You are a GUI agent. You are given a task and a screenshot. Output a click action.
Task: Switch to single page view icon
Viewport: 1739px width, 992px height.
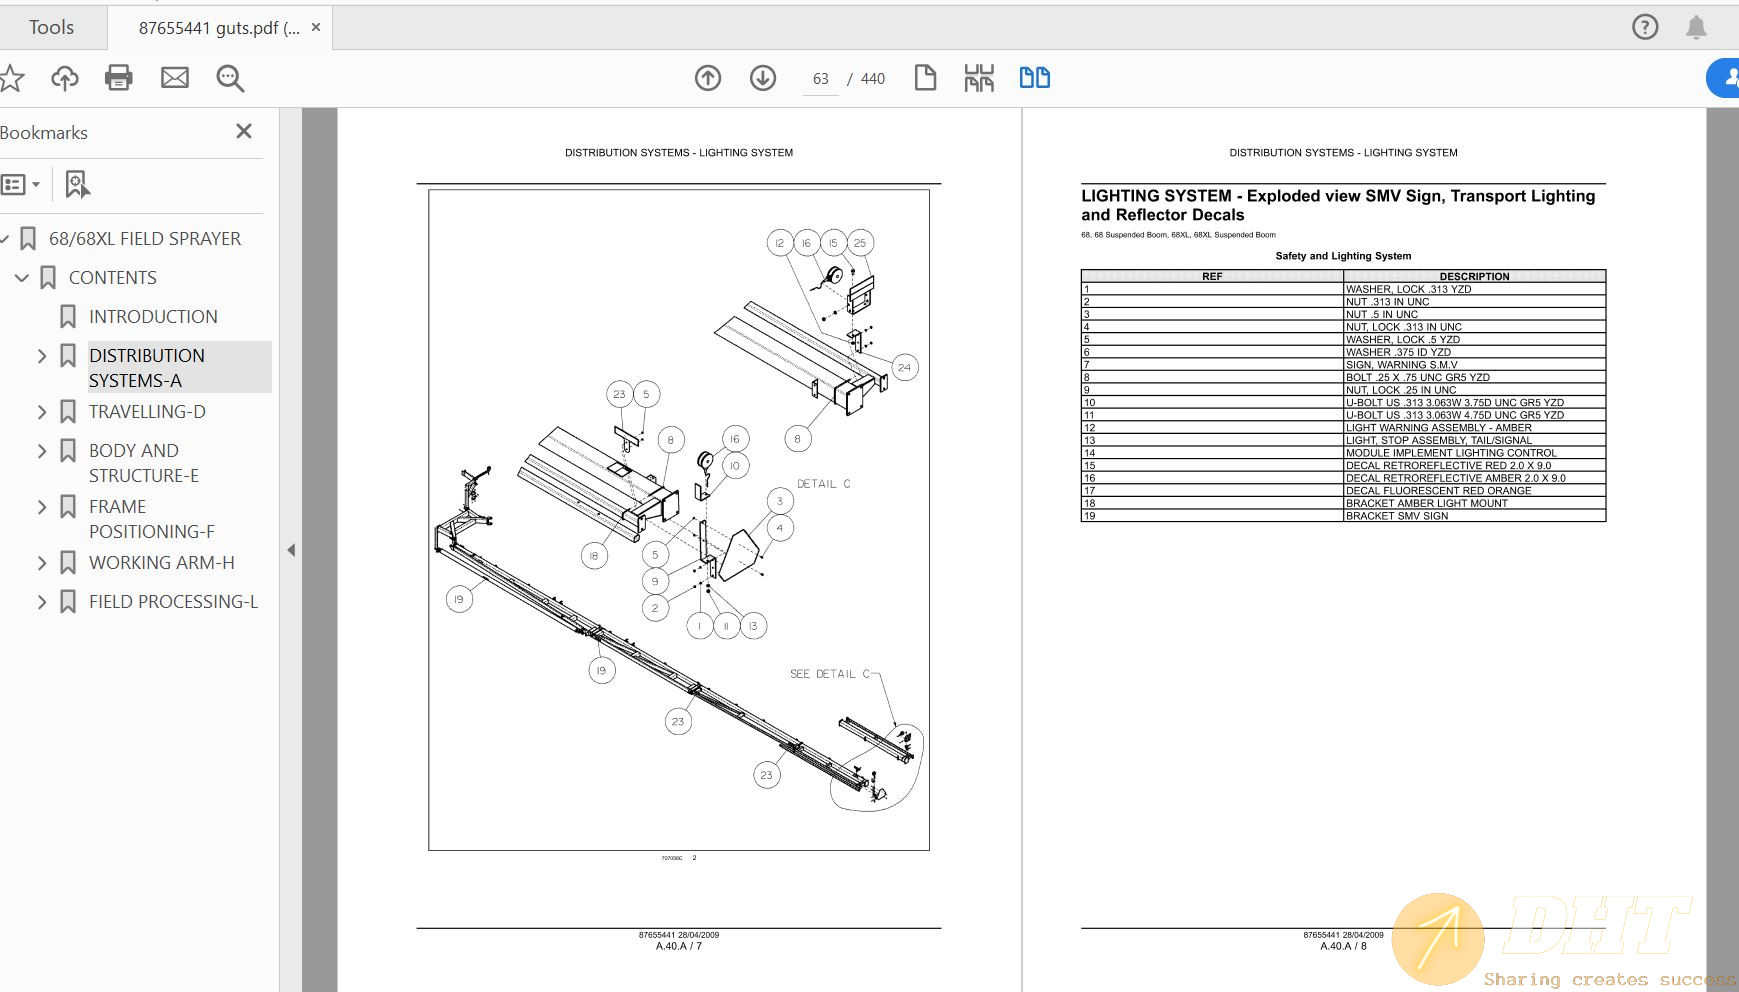(925, 78)
